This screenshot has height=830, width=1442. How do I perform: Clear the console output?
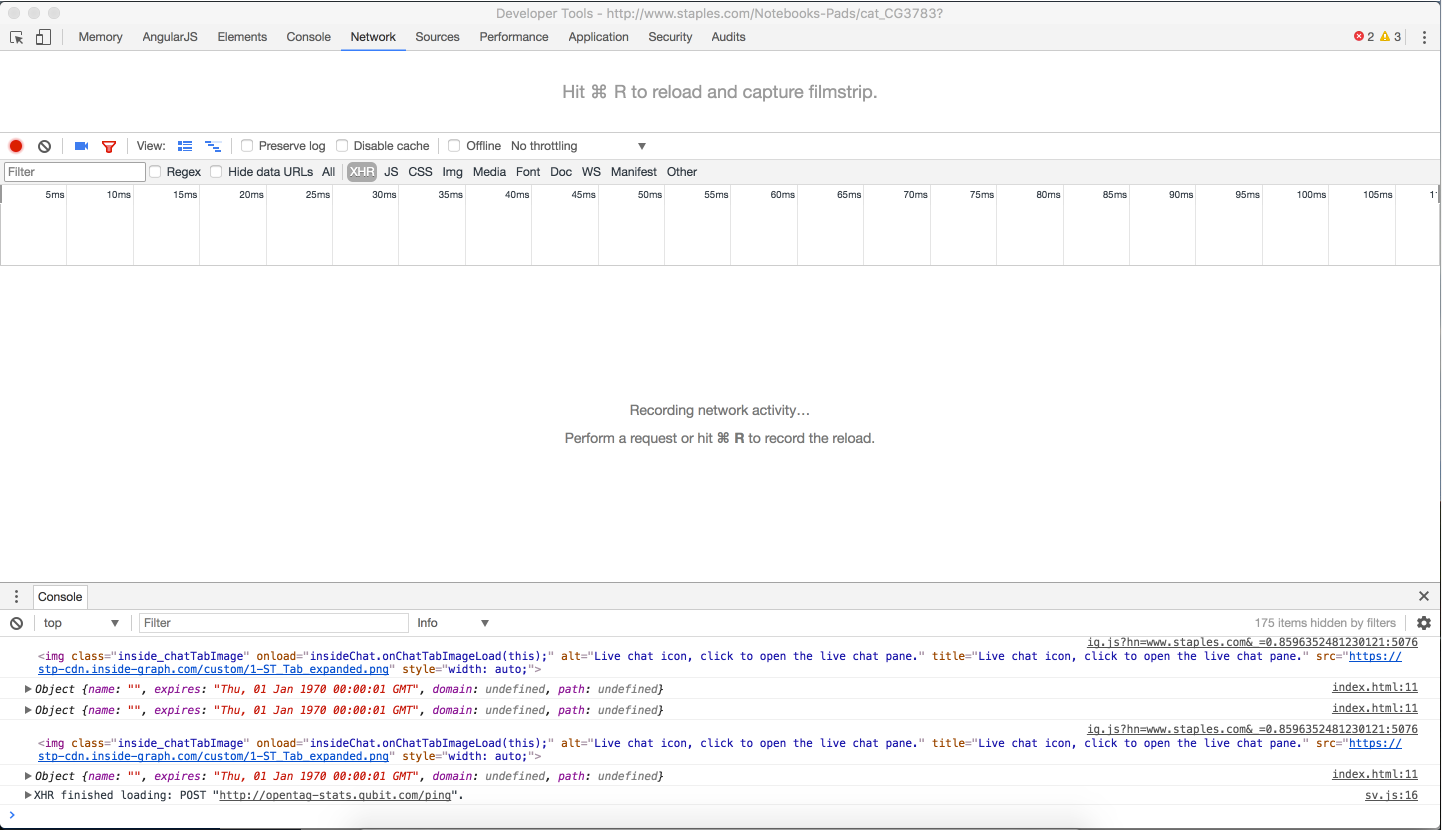[16, 622]
